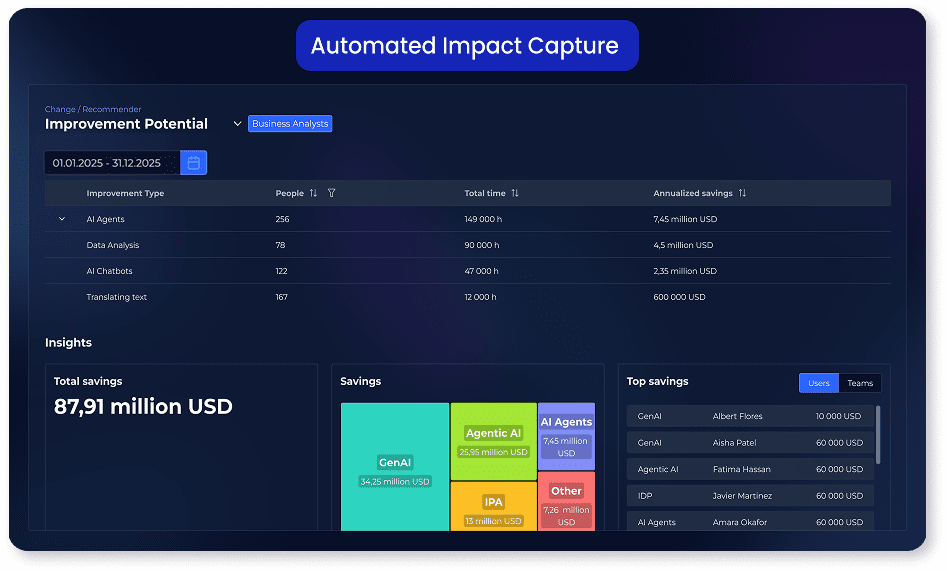Select the Agentic AI treemap block
This screenshot has height=571, width=947.
(493, 441)
